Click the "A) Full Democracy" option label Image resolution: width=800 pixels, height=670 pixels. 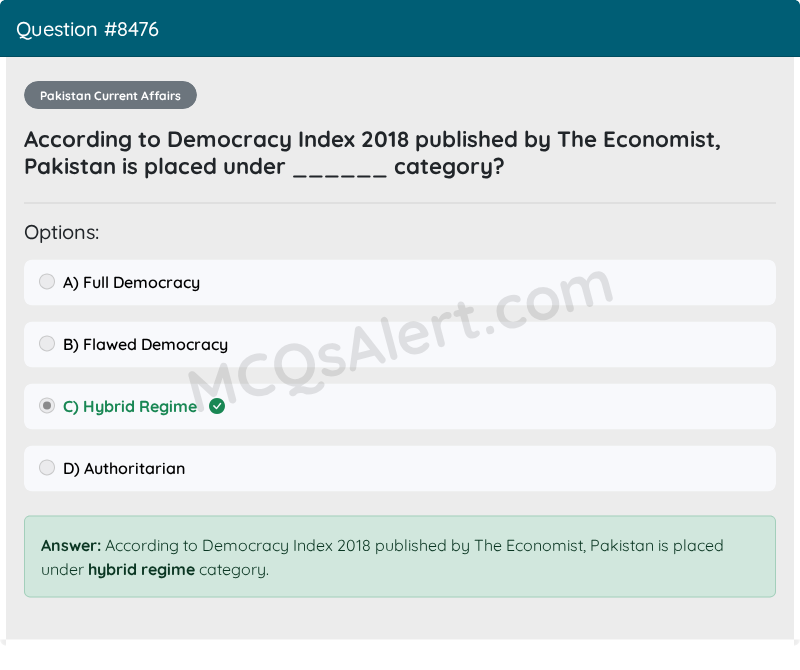(x=131, y=283)
